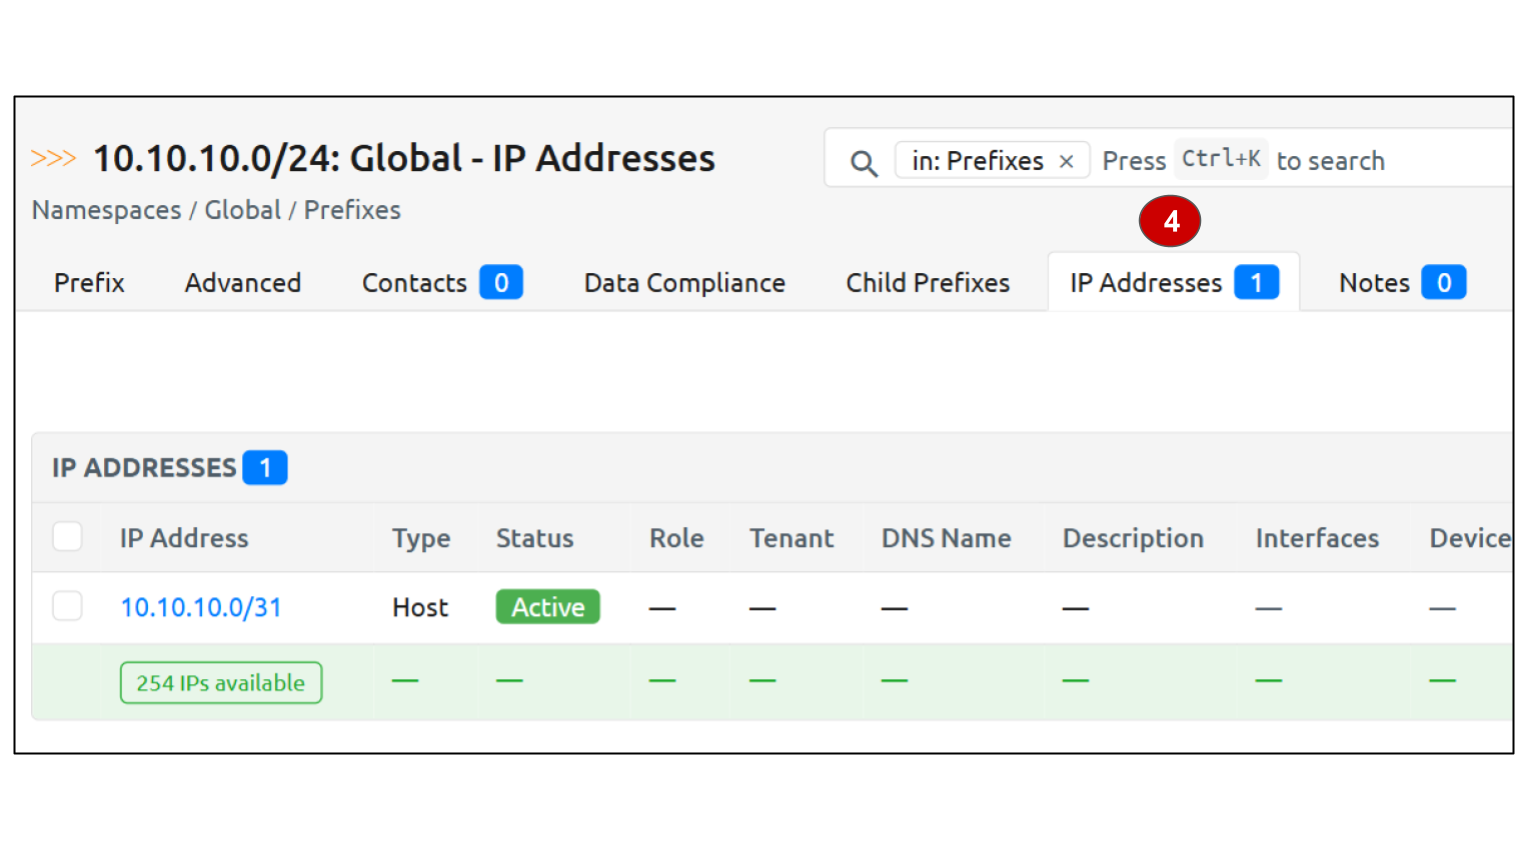Click the orange triple-chevron breadcrumb icon

[x=53, y=158]
